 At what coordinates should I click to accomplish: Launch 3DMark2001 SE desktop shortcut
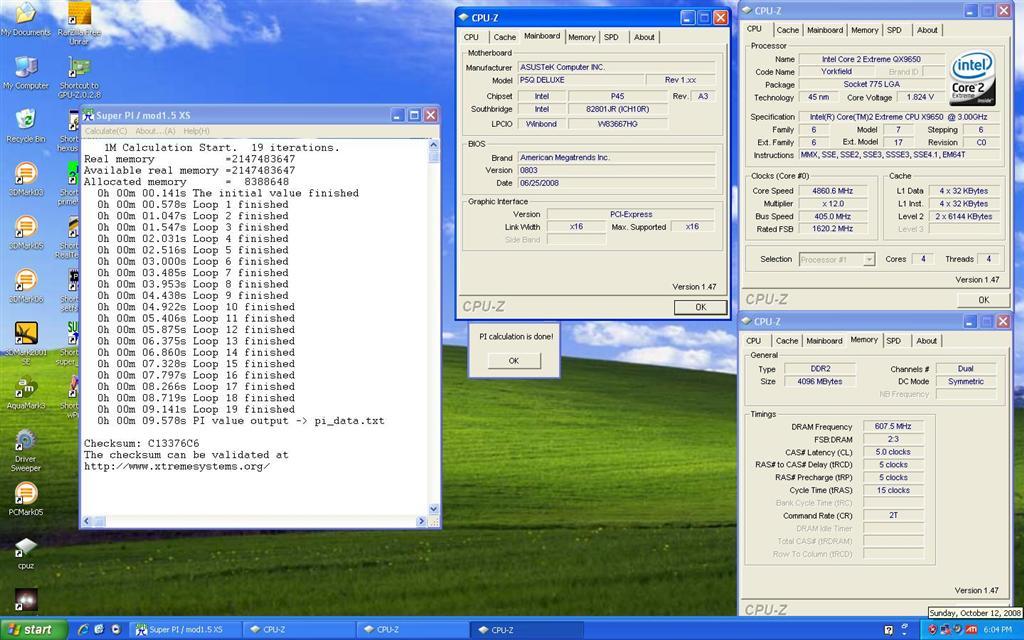point(25,344)
